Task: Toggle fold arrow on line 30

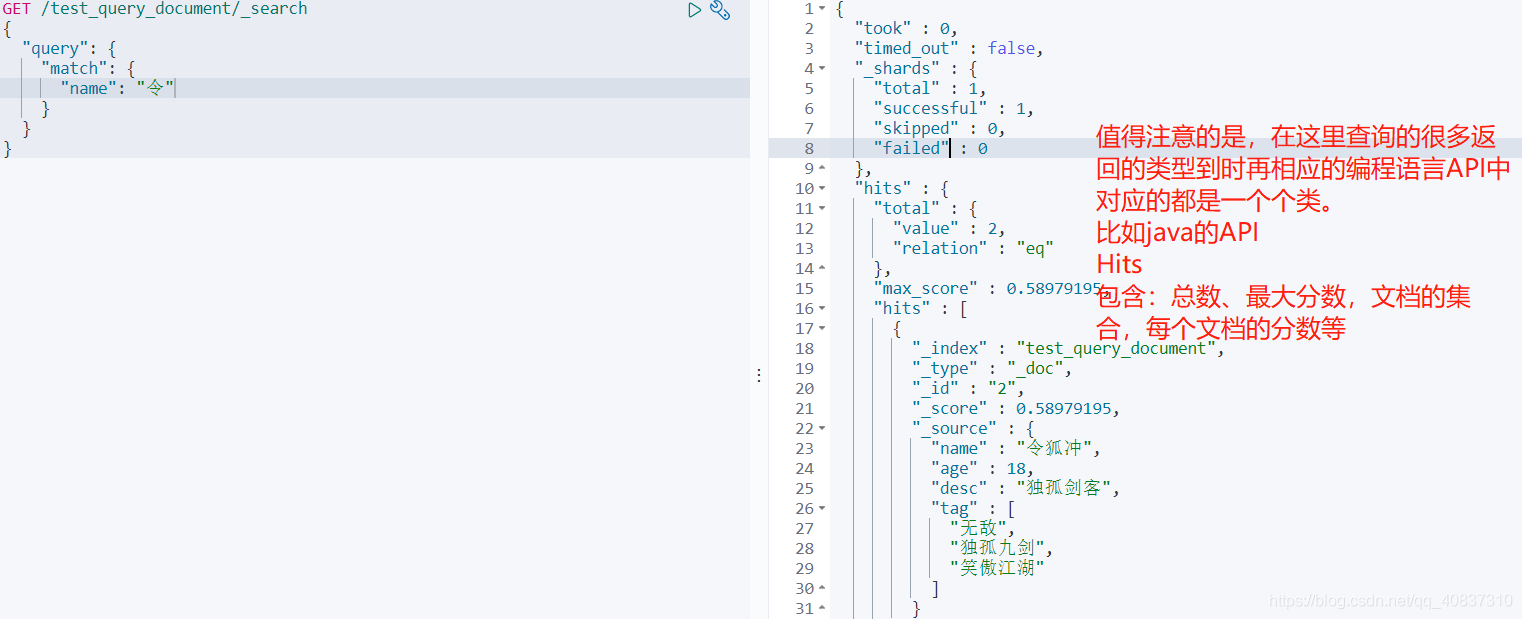Action: point(822,588)
